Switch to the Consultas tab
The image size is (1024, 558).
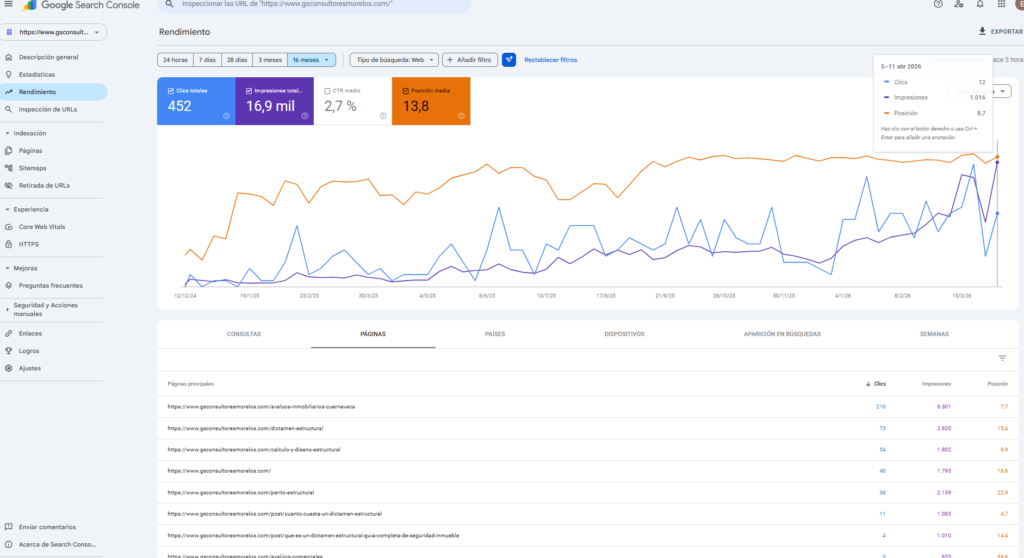coord(244,334)
